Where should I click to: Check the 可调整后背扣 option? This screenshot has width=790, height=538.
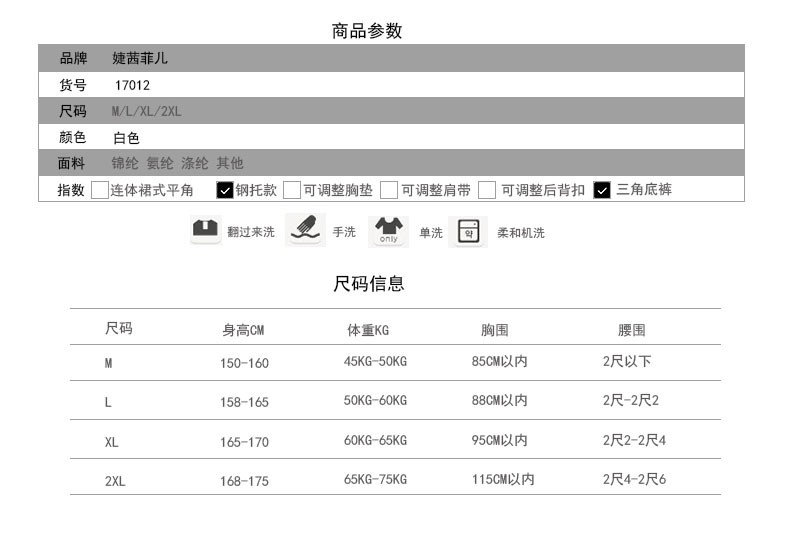click(487, 190)
